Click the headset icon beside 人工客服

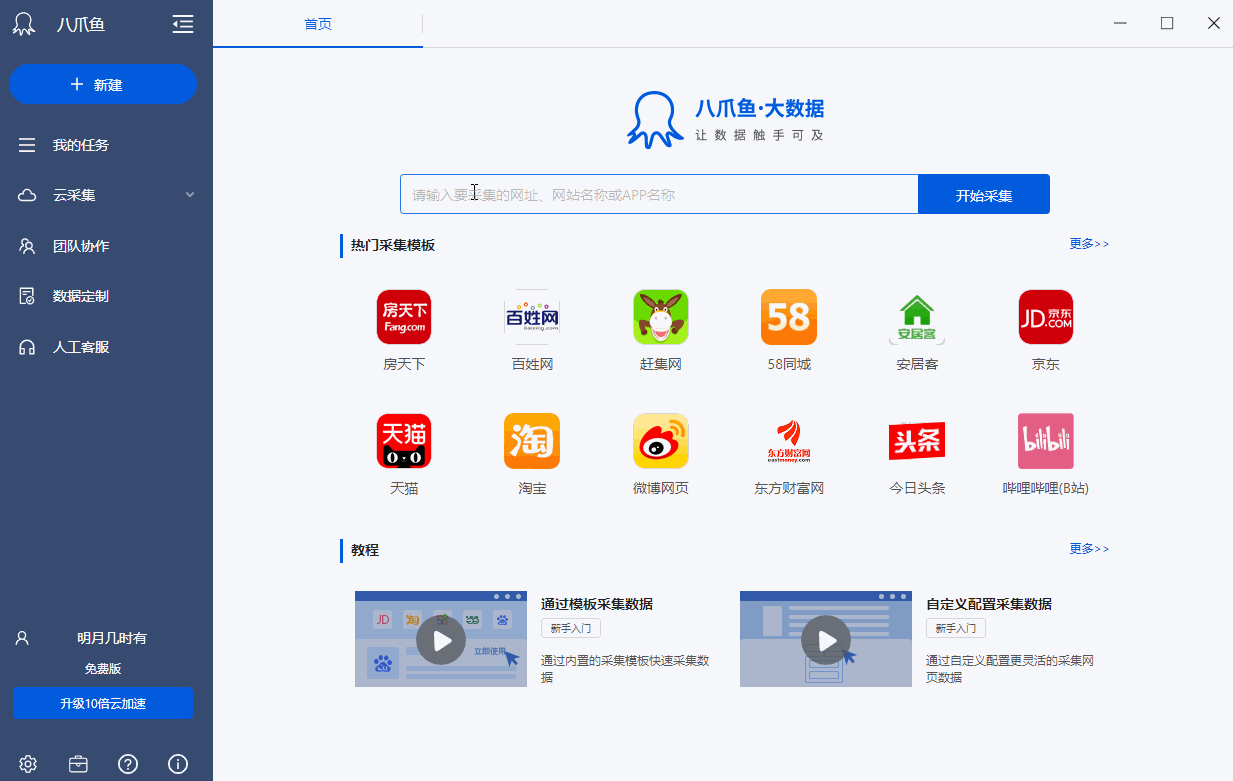[27, 347]
